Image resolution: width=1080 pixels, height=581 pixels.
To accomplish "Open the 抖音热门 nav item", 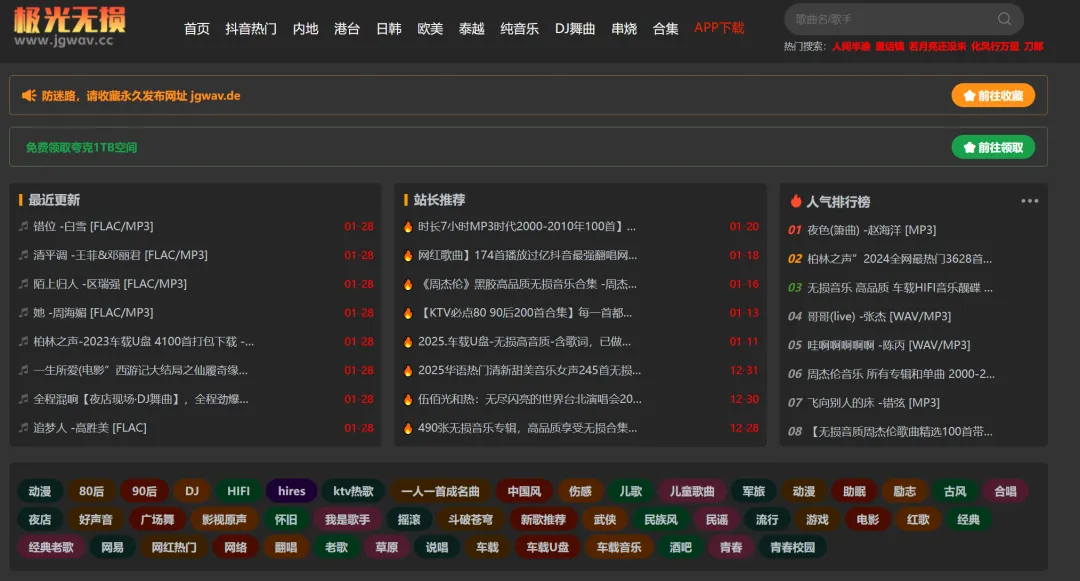I will 251,28.
